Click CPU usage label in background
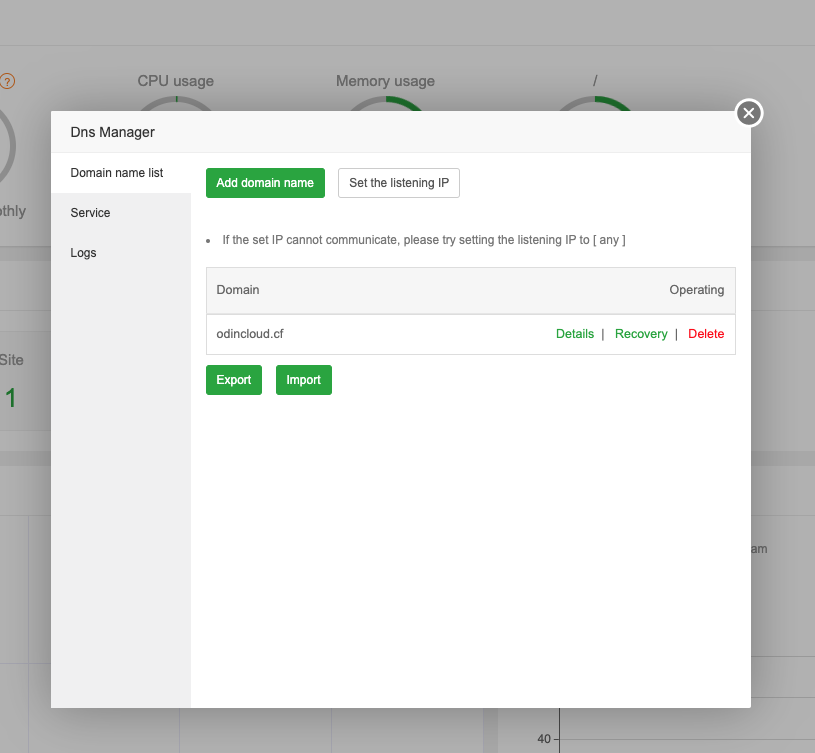The width and height of the screenshot is (815, 753). [176, 81]
